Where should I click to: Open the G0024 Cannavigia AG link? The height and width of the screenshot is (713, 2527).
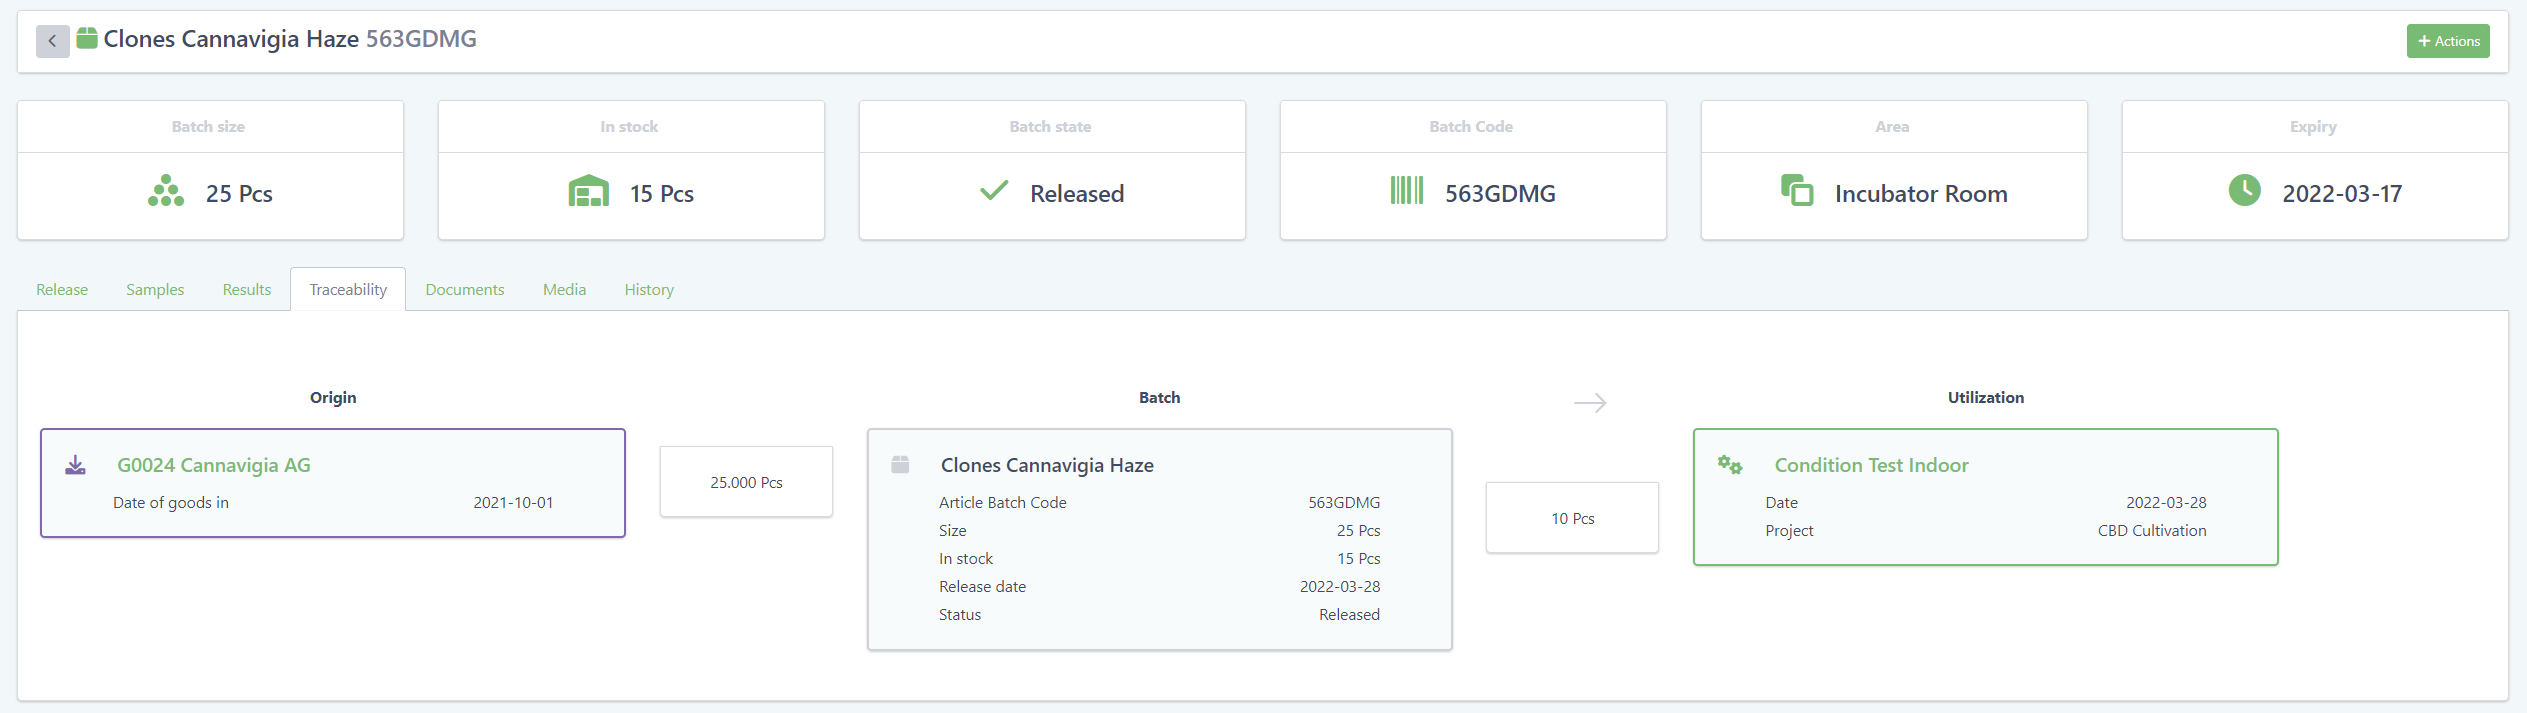click(214, 465)
